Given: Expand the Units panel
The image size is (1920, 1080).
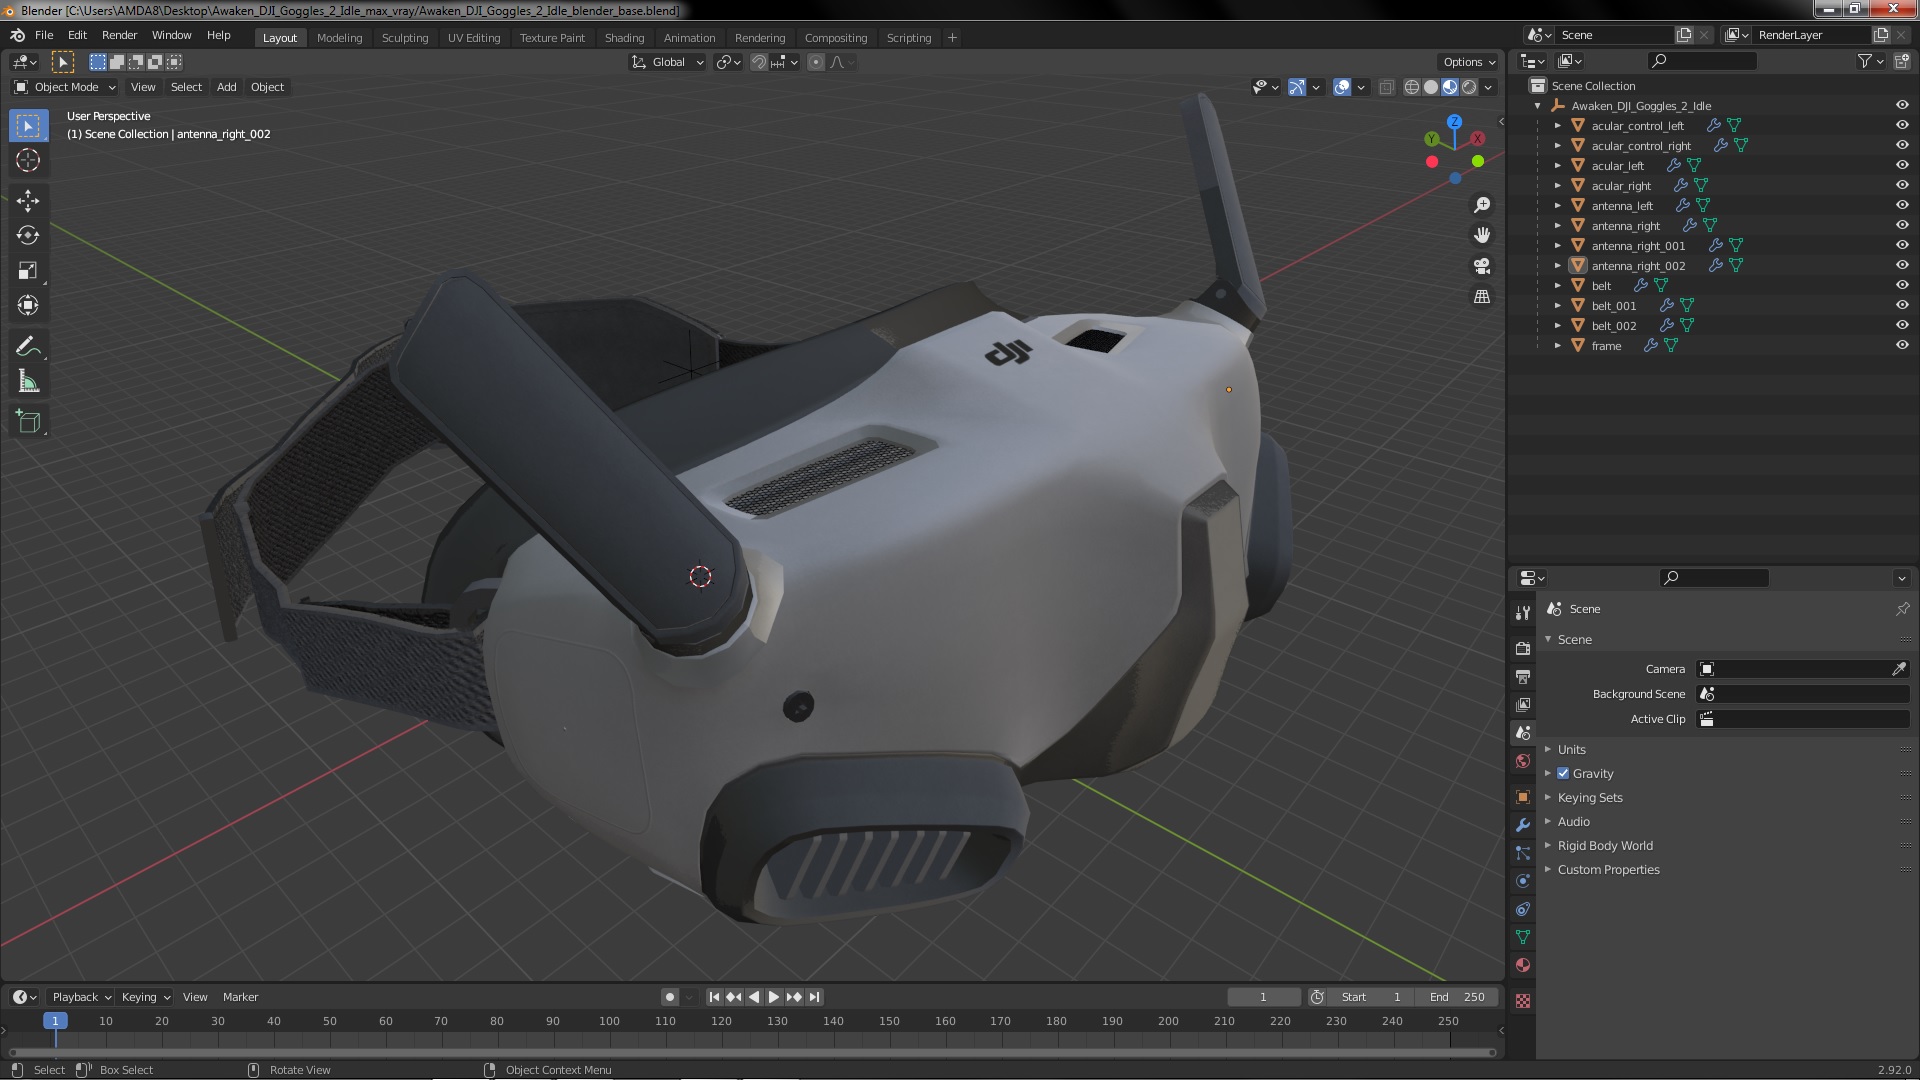Looking at the screenshot, I should pos(1571,749).
